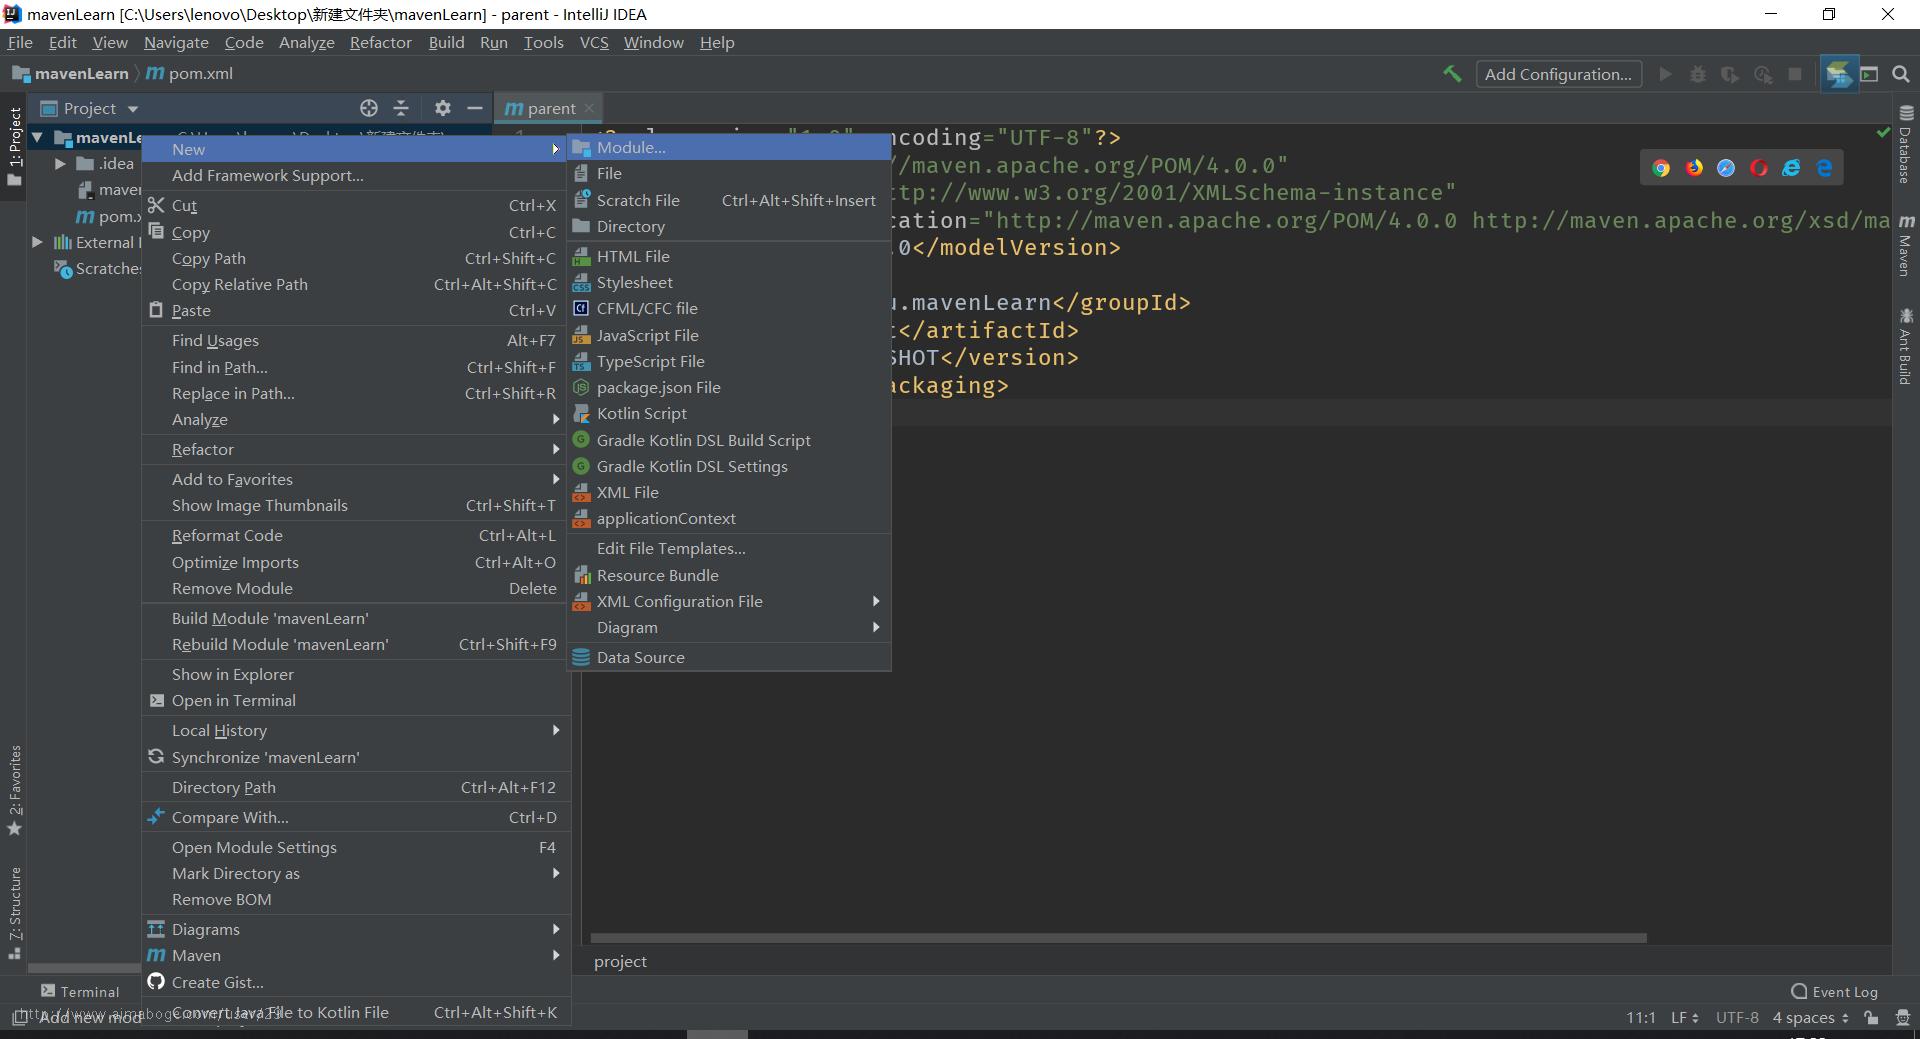Choose Show in Explorer menu entry

[356, 674]
